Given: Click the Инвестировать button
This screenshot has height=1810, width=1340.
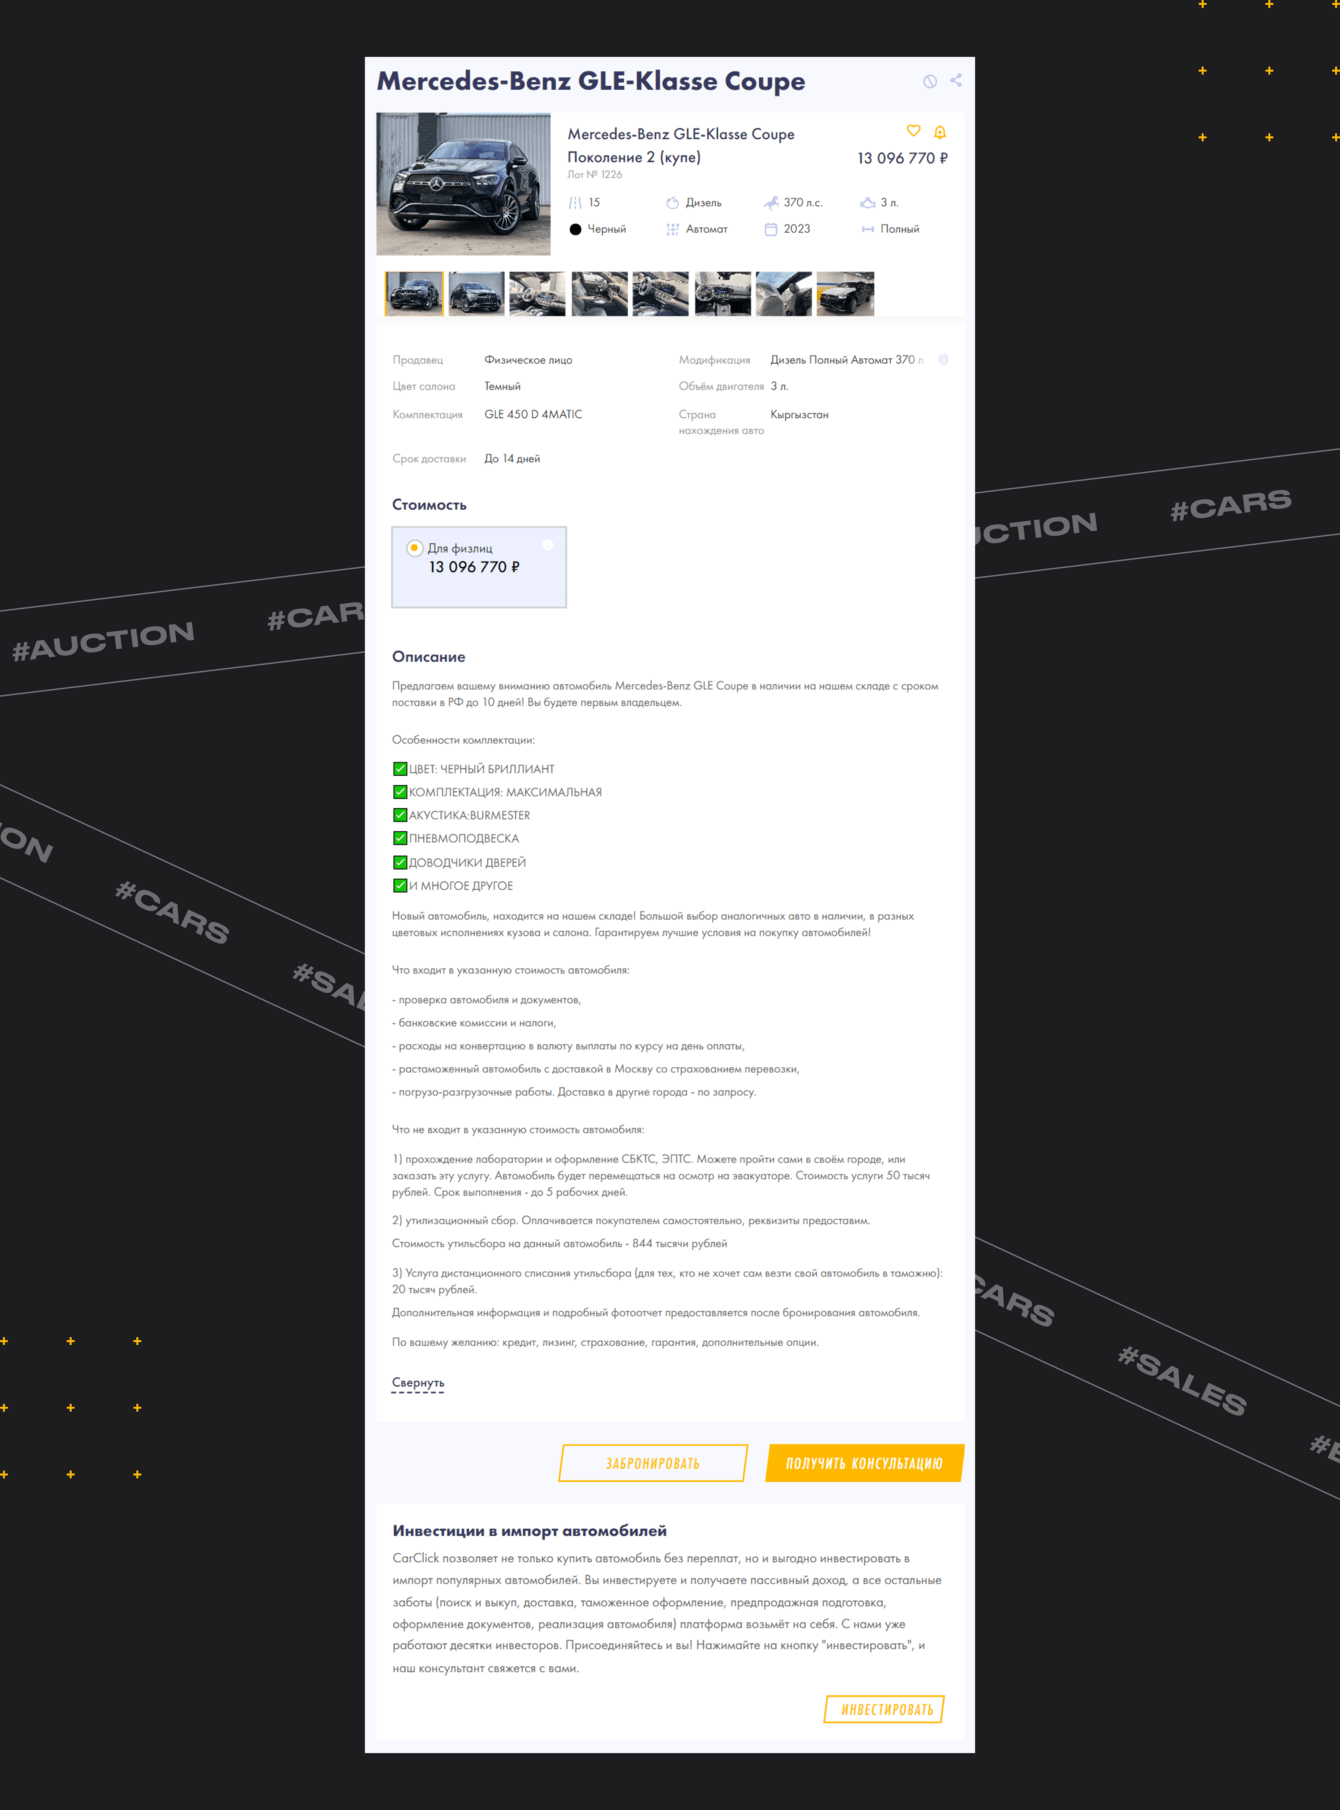Looking at the screenshot, I should point(885,1709).
